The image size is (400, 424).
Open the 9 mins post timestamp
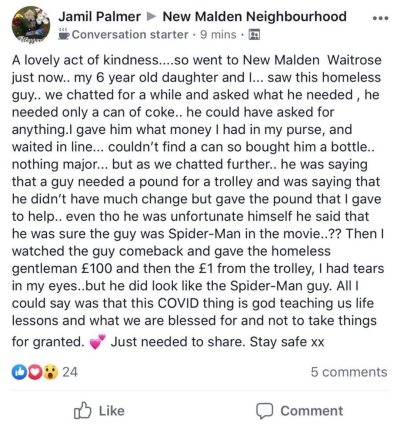pyautogui.click(x=218, y=34)
